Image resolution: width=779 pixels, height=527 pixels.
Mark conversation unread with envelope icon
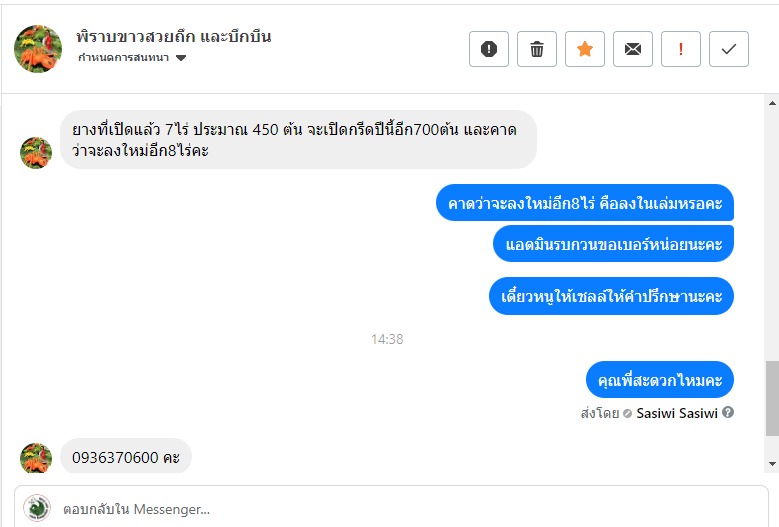click(633, 49)
